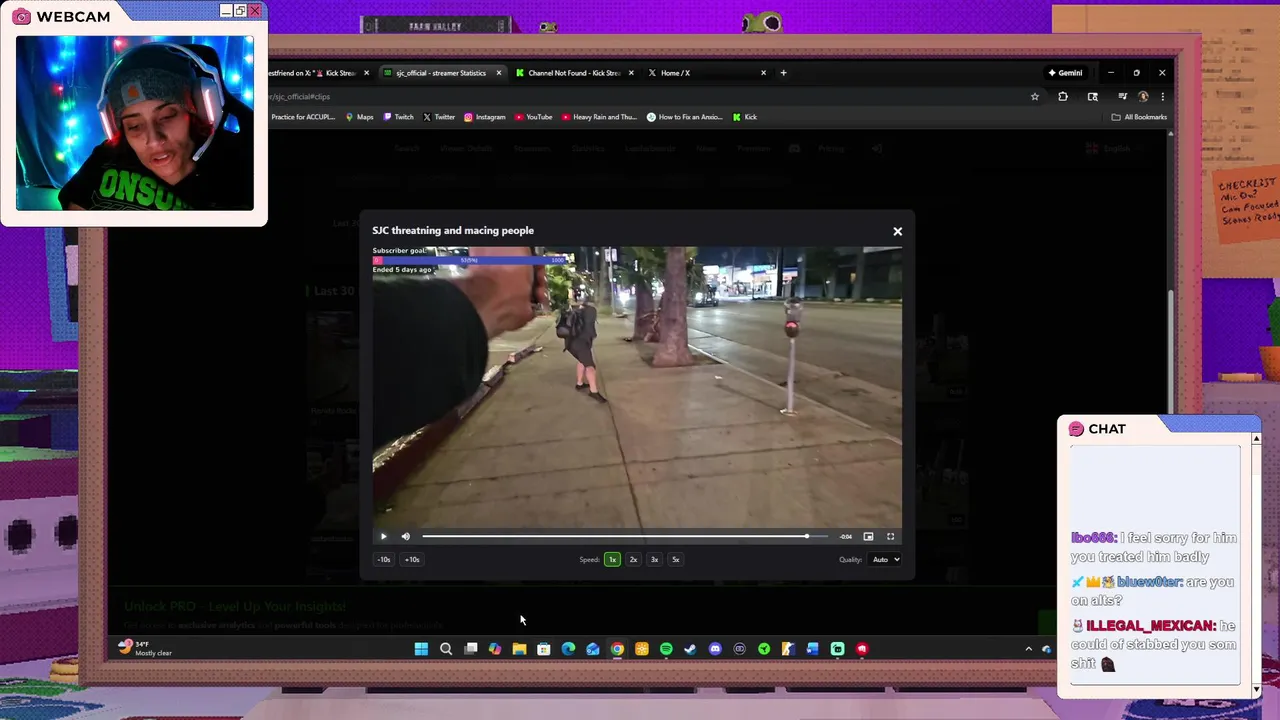Open the How to Fix an Anxio... bookmark

(685, 117)
